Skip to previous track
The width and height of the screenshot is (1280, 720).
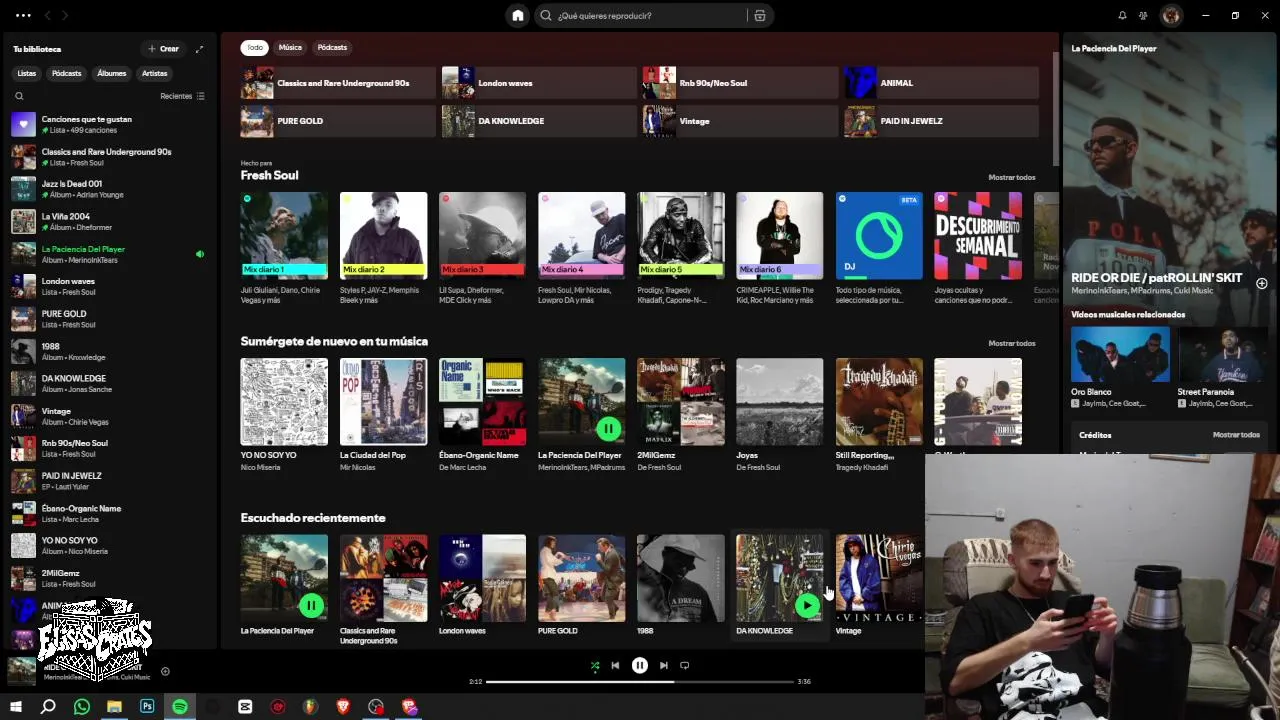pyautogui.click(x=615, y=665)
